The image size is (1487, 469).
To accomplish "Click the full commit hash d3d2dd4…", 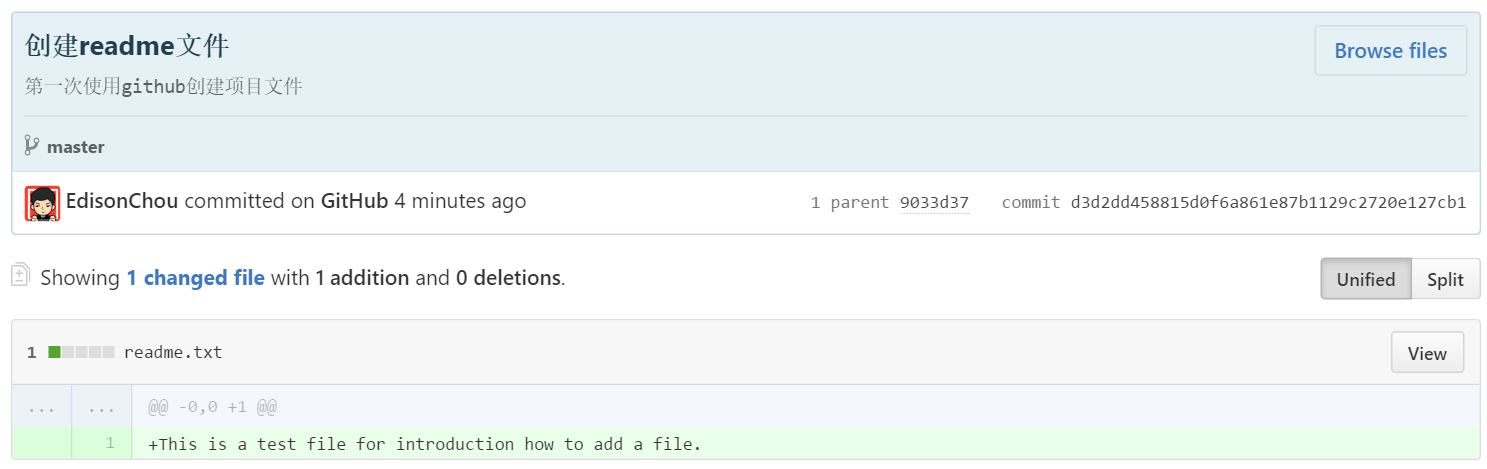I will click(1268, 203).
